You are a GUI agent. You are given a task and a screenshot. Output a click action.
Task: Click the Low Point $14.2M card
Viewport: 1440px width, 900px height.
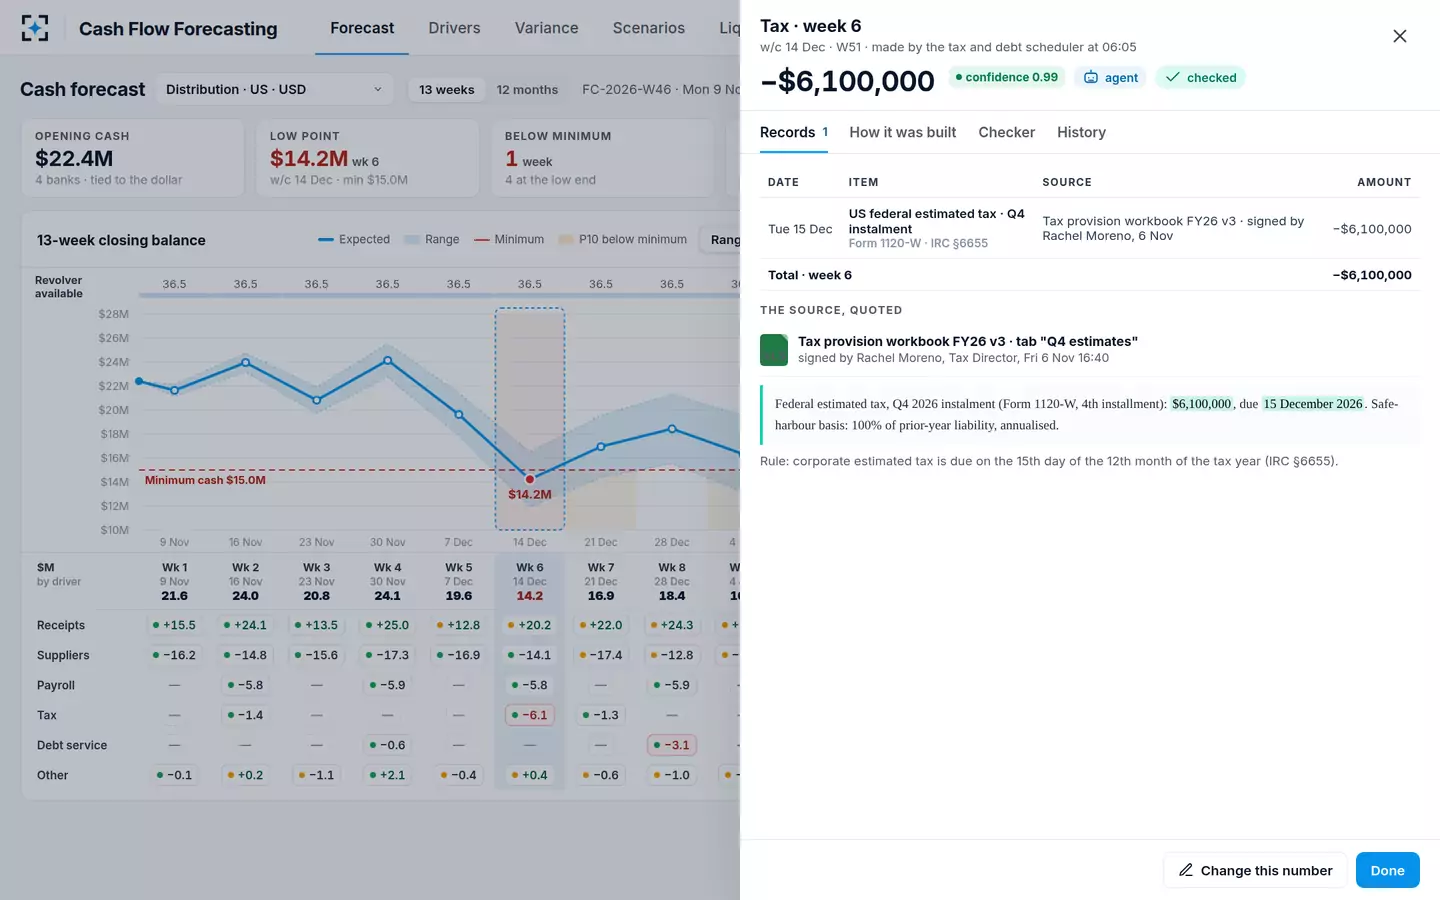tap(368, 158)
